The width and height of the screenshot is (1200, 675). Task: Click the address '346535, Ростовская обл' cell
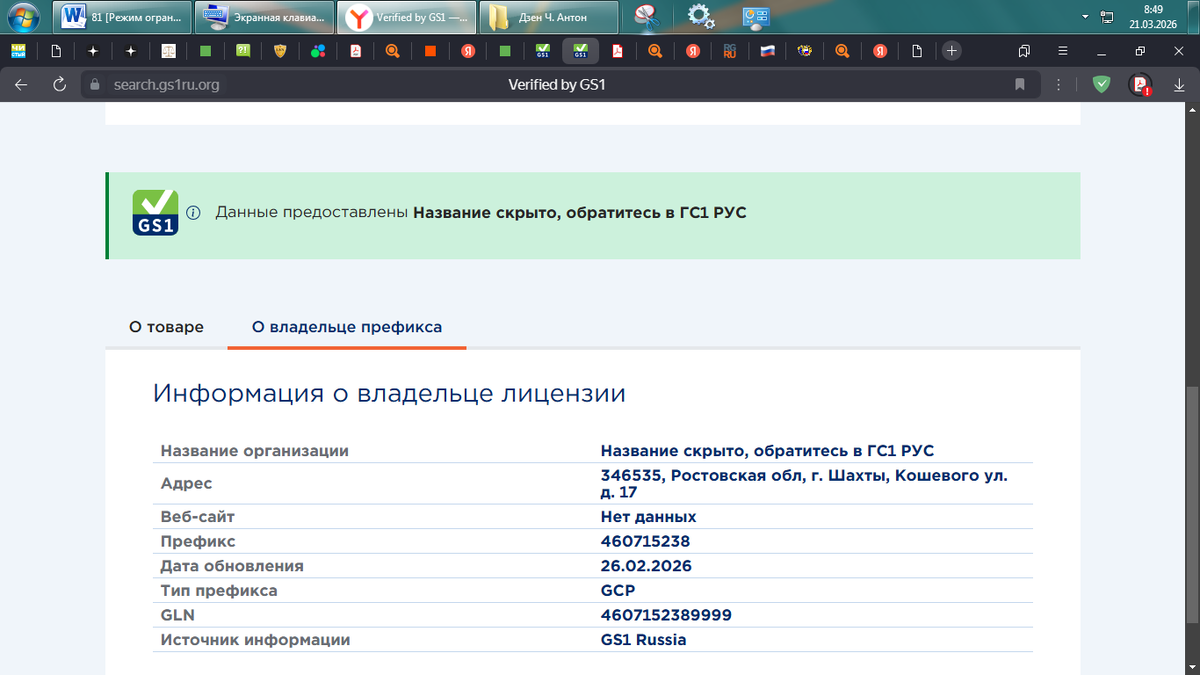(x=804, y=484)
